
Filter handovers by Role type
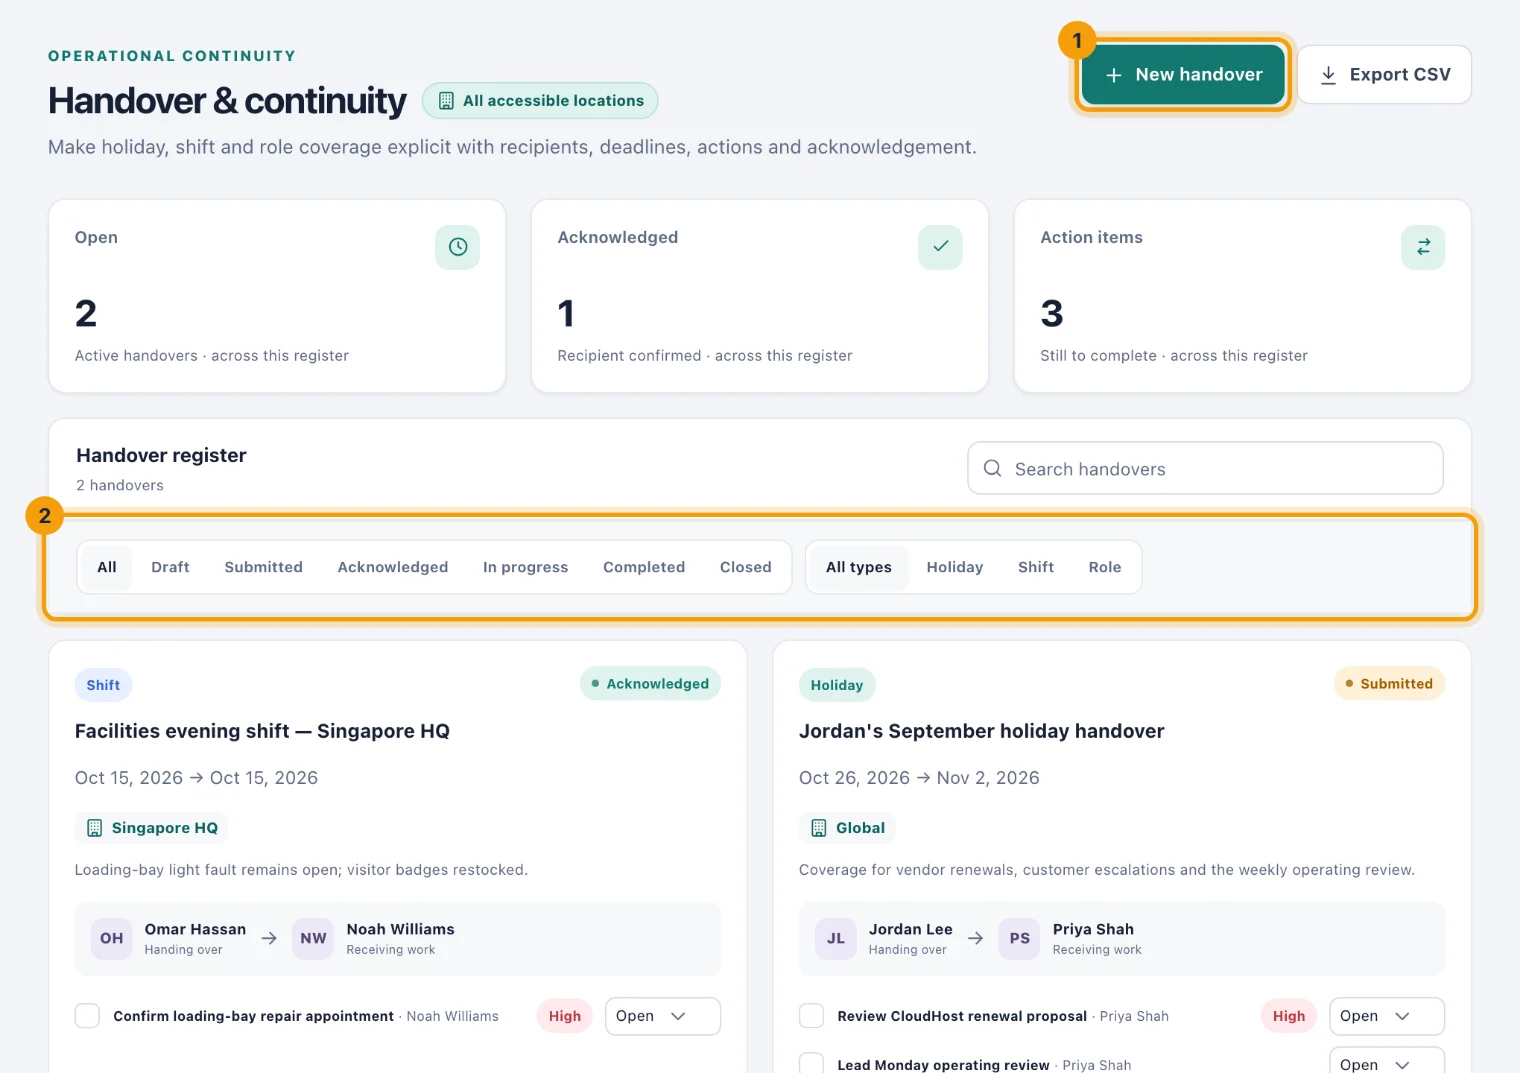(x=1105, y=567)
